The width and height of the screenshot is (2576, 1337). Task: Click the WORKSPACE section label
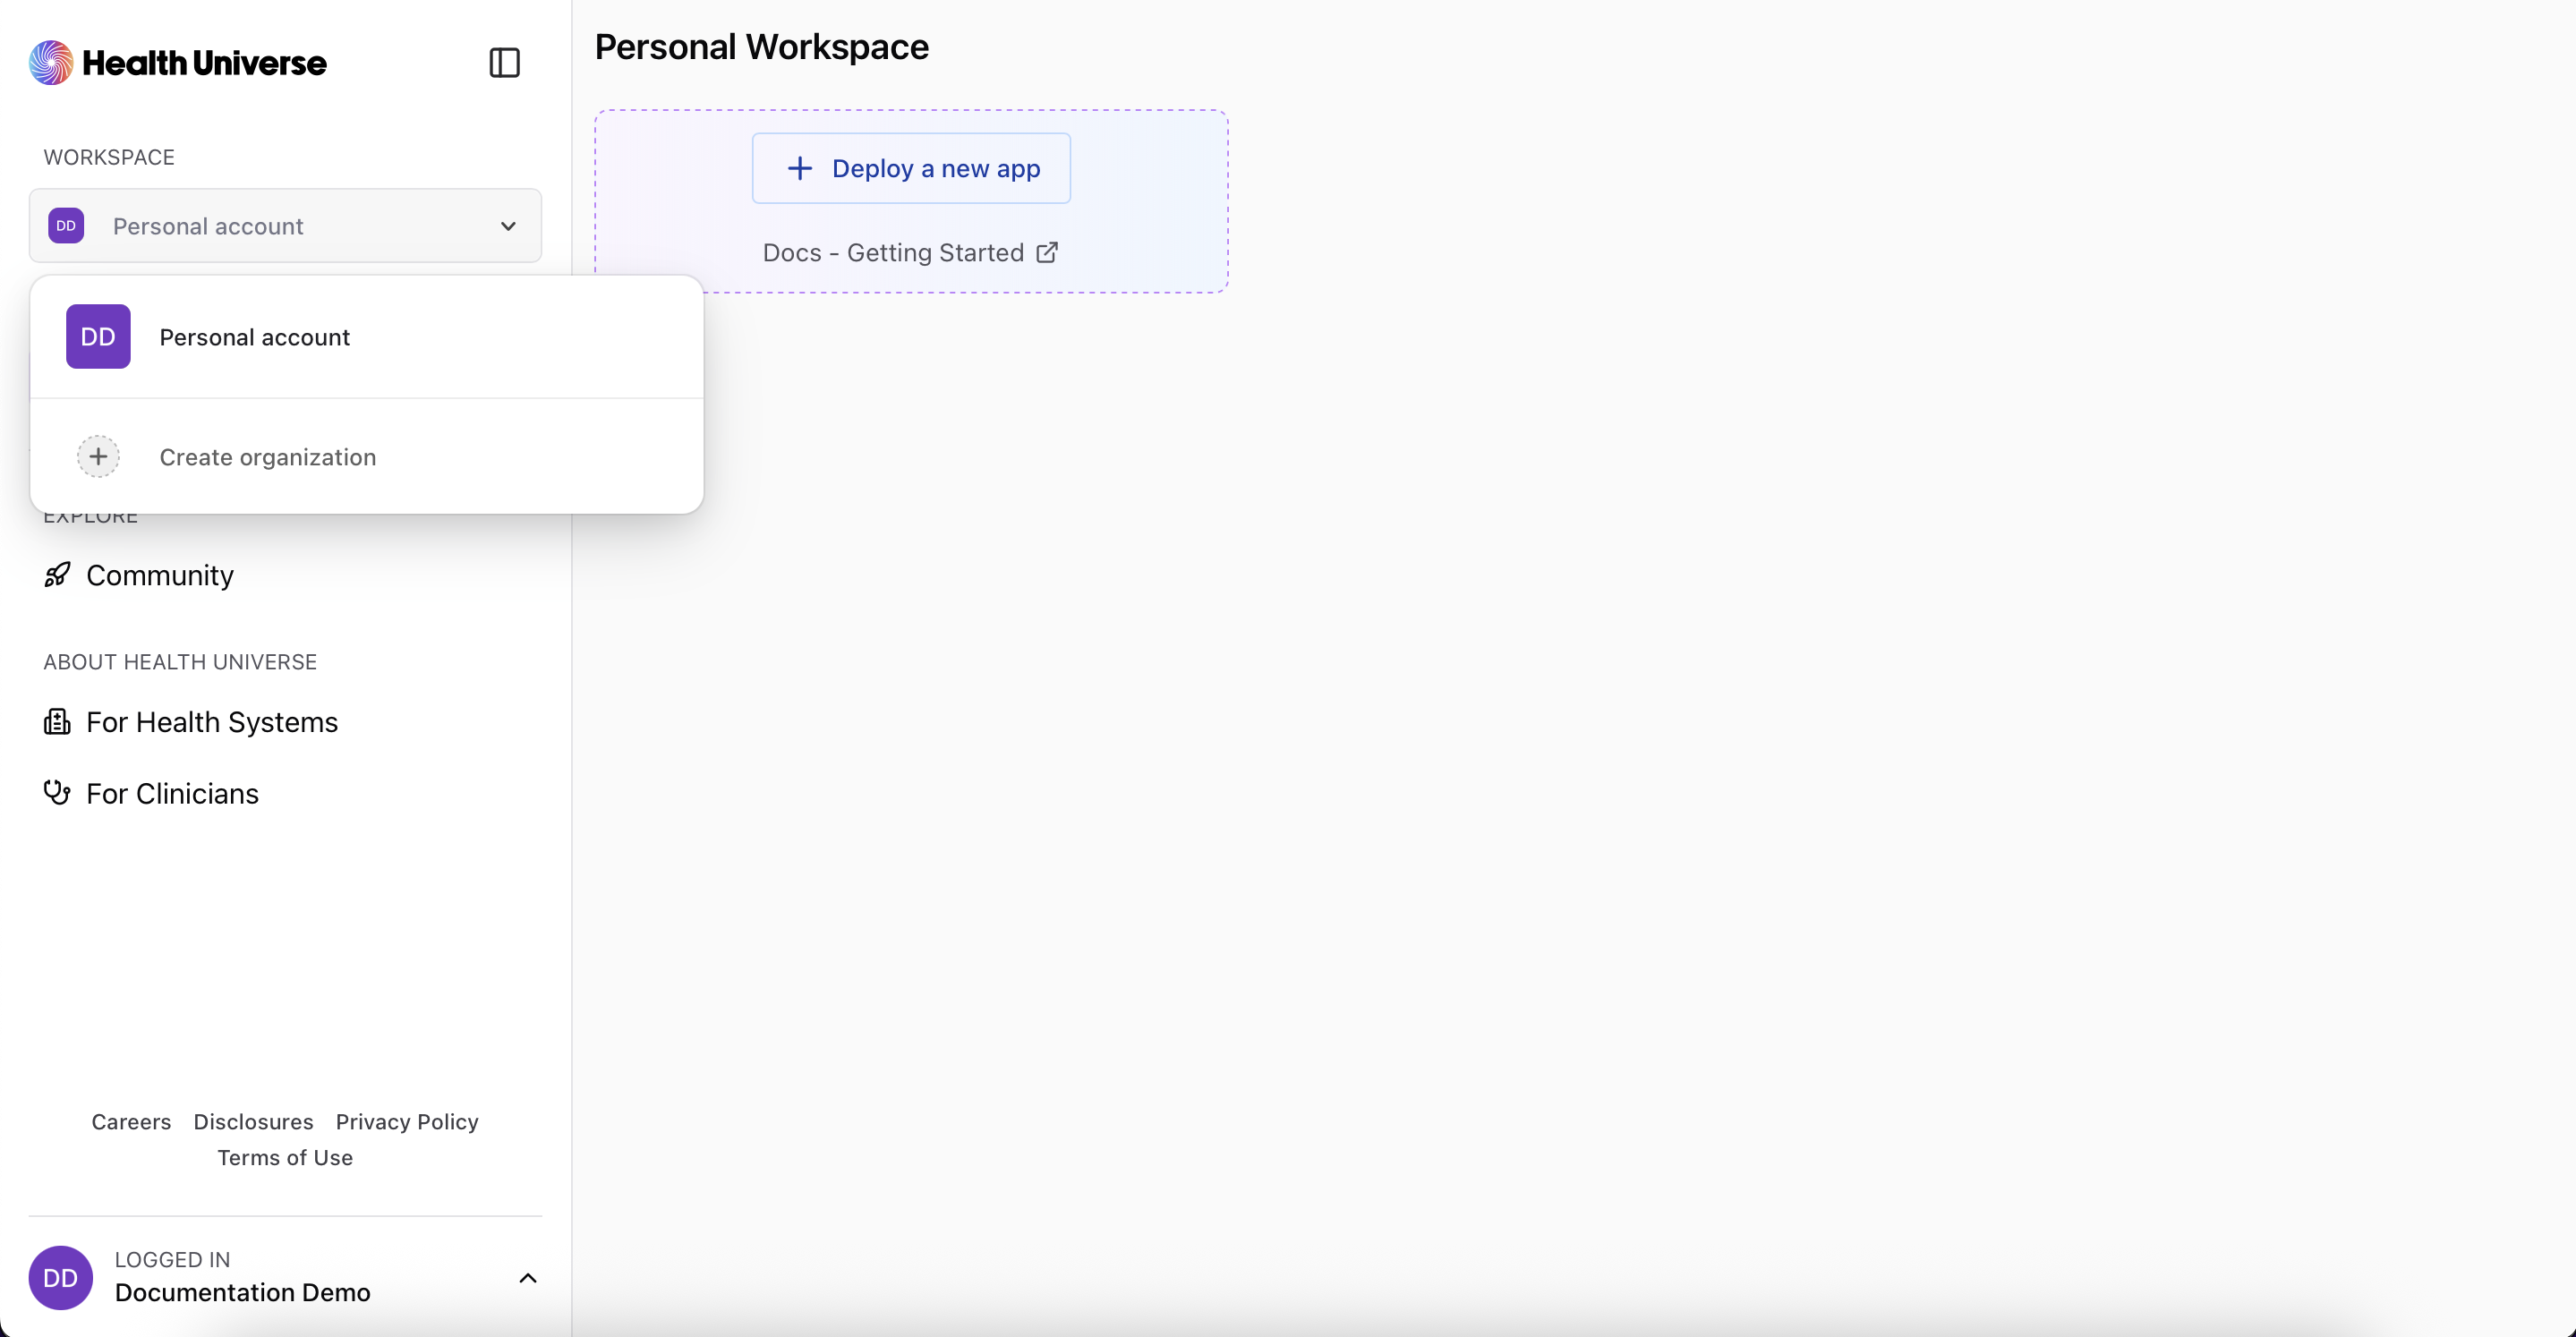click(109, 157)
